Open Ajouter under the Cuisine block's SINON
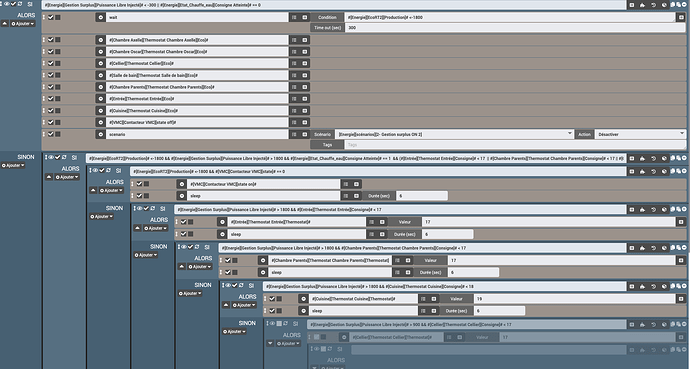 click(x=235, y=332)
